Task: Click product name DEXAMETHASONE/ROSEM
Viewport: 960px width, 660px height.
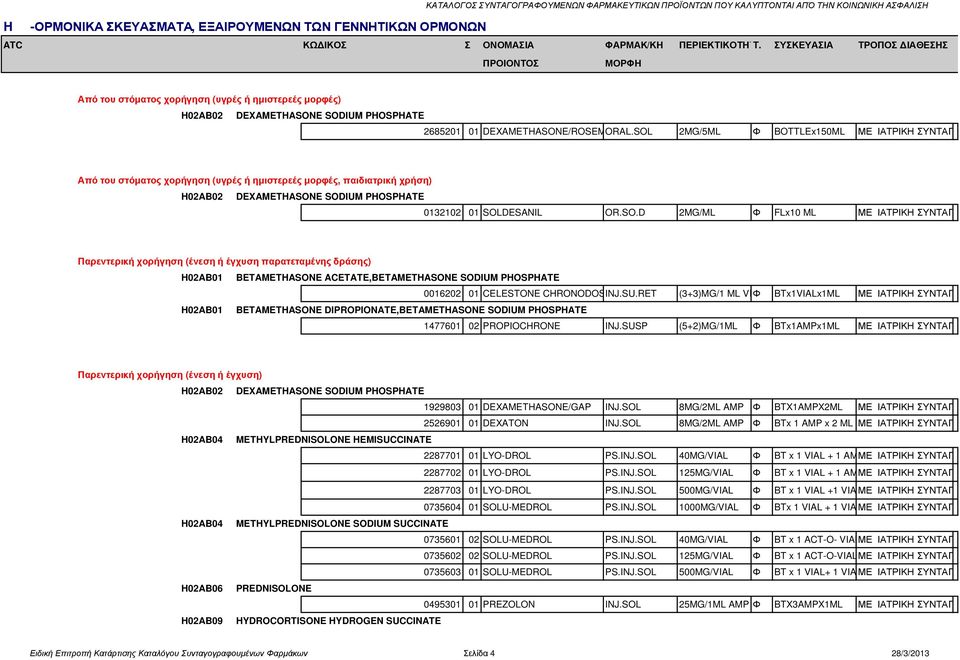Action: 542,132
